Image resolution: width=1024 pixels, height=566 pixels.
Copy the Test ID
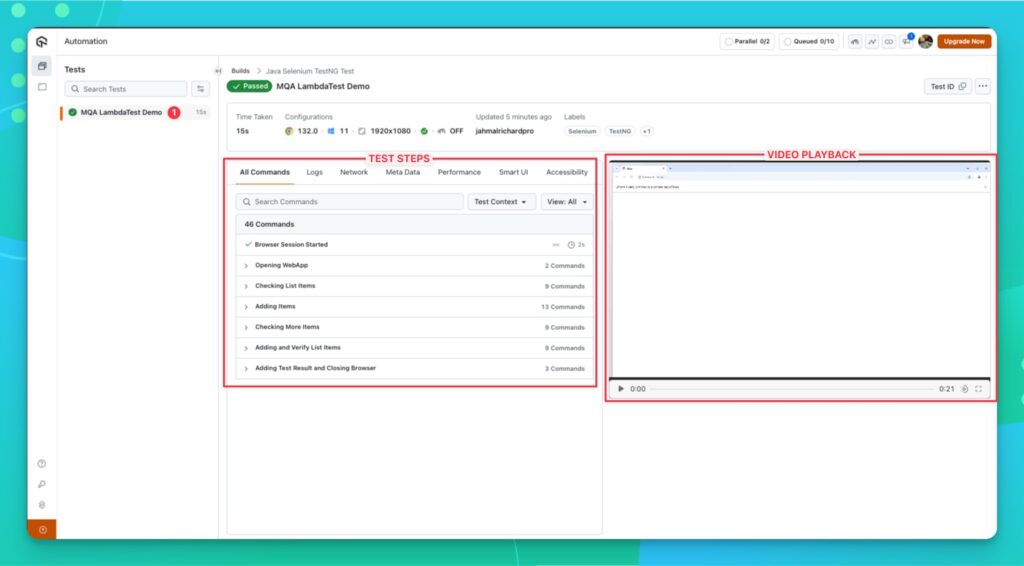(948, 86)
